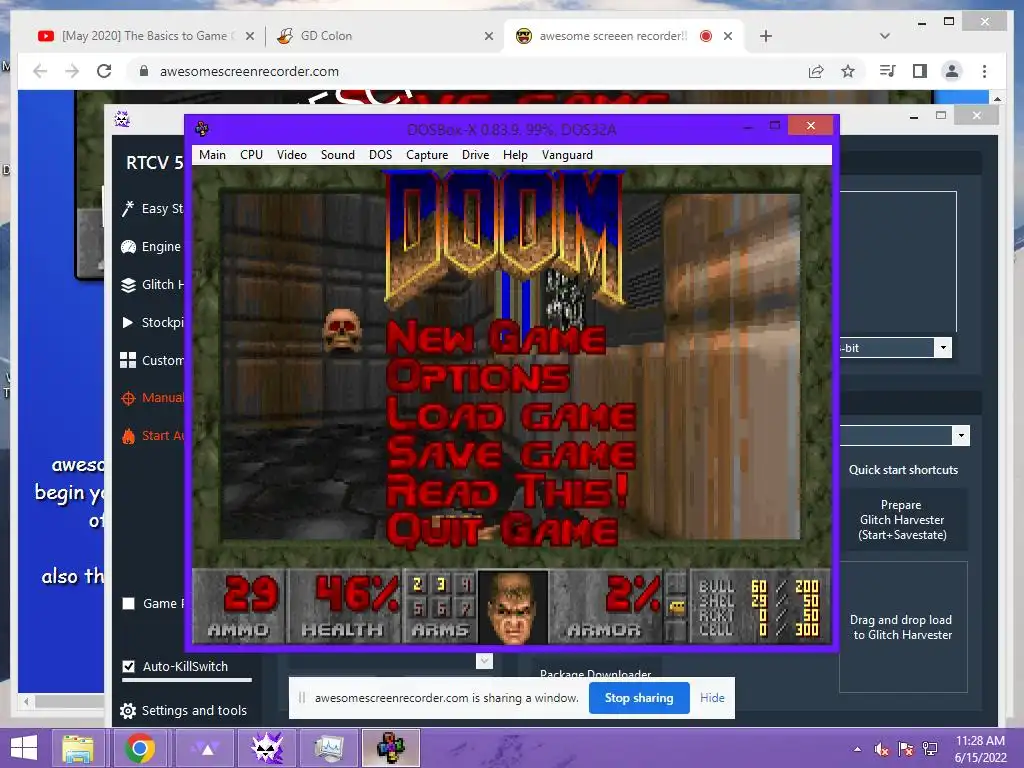
Task: Open the Chrome profile avatar
Action: 952,71
